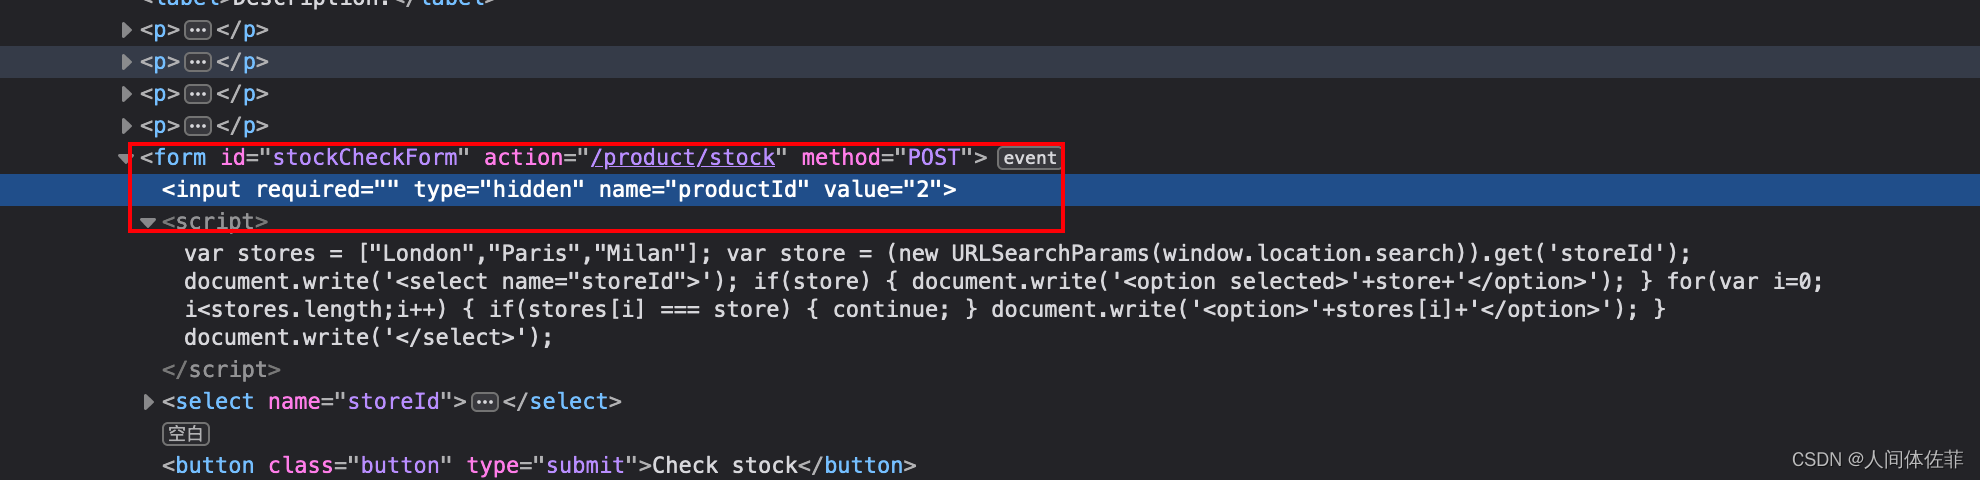This screenshot has height=480, width=1980.
Task: Click ellipsis badge in second p element
Action: click(x=198, y=62)
